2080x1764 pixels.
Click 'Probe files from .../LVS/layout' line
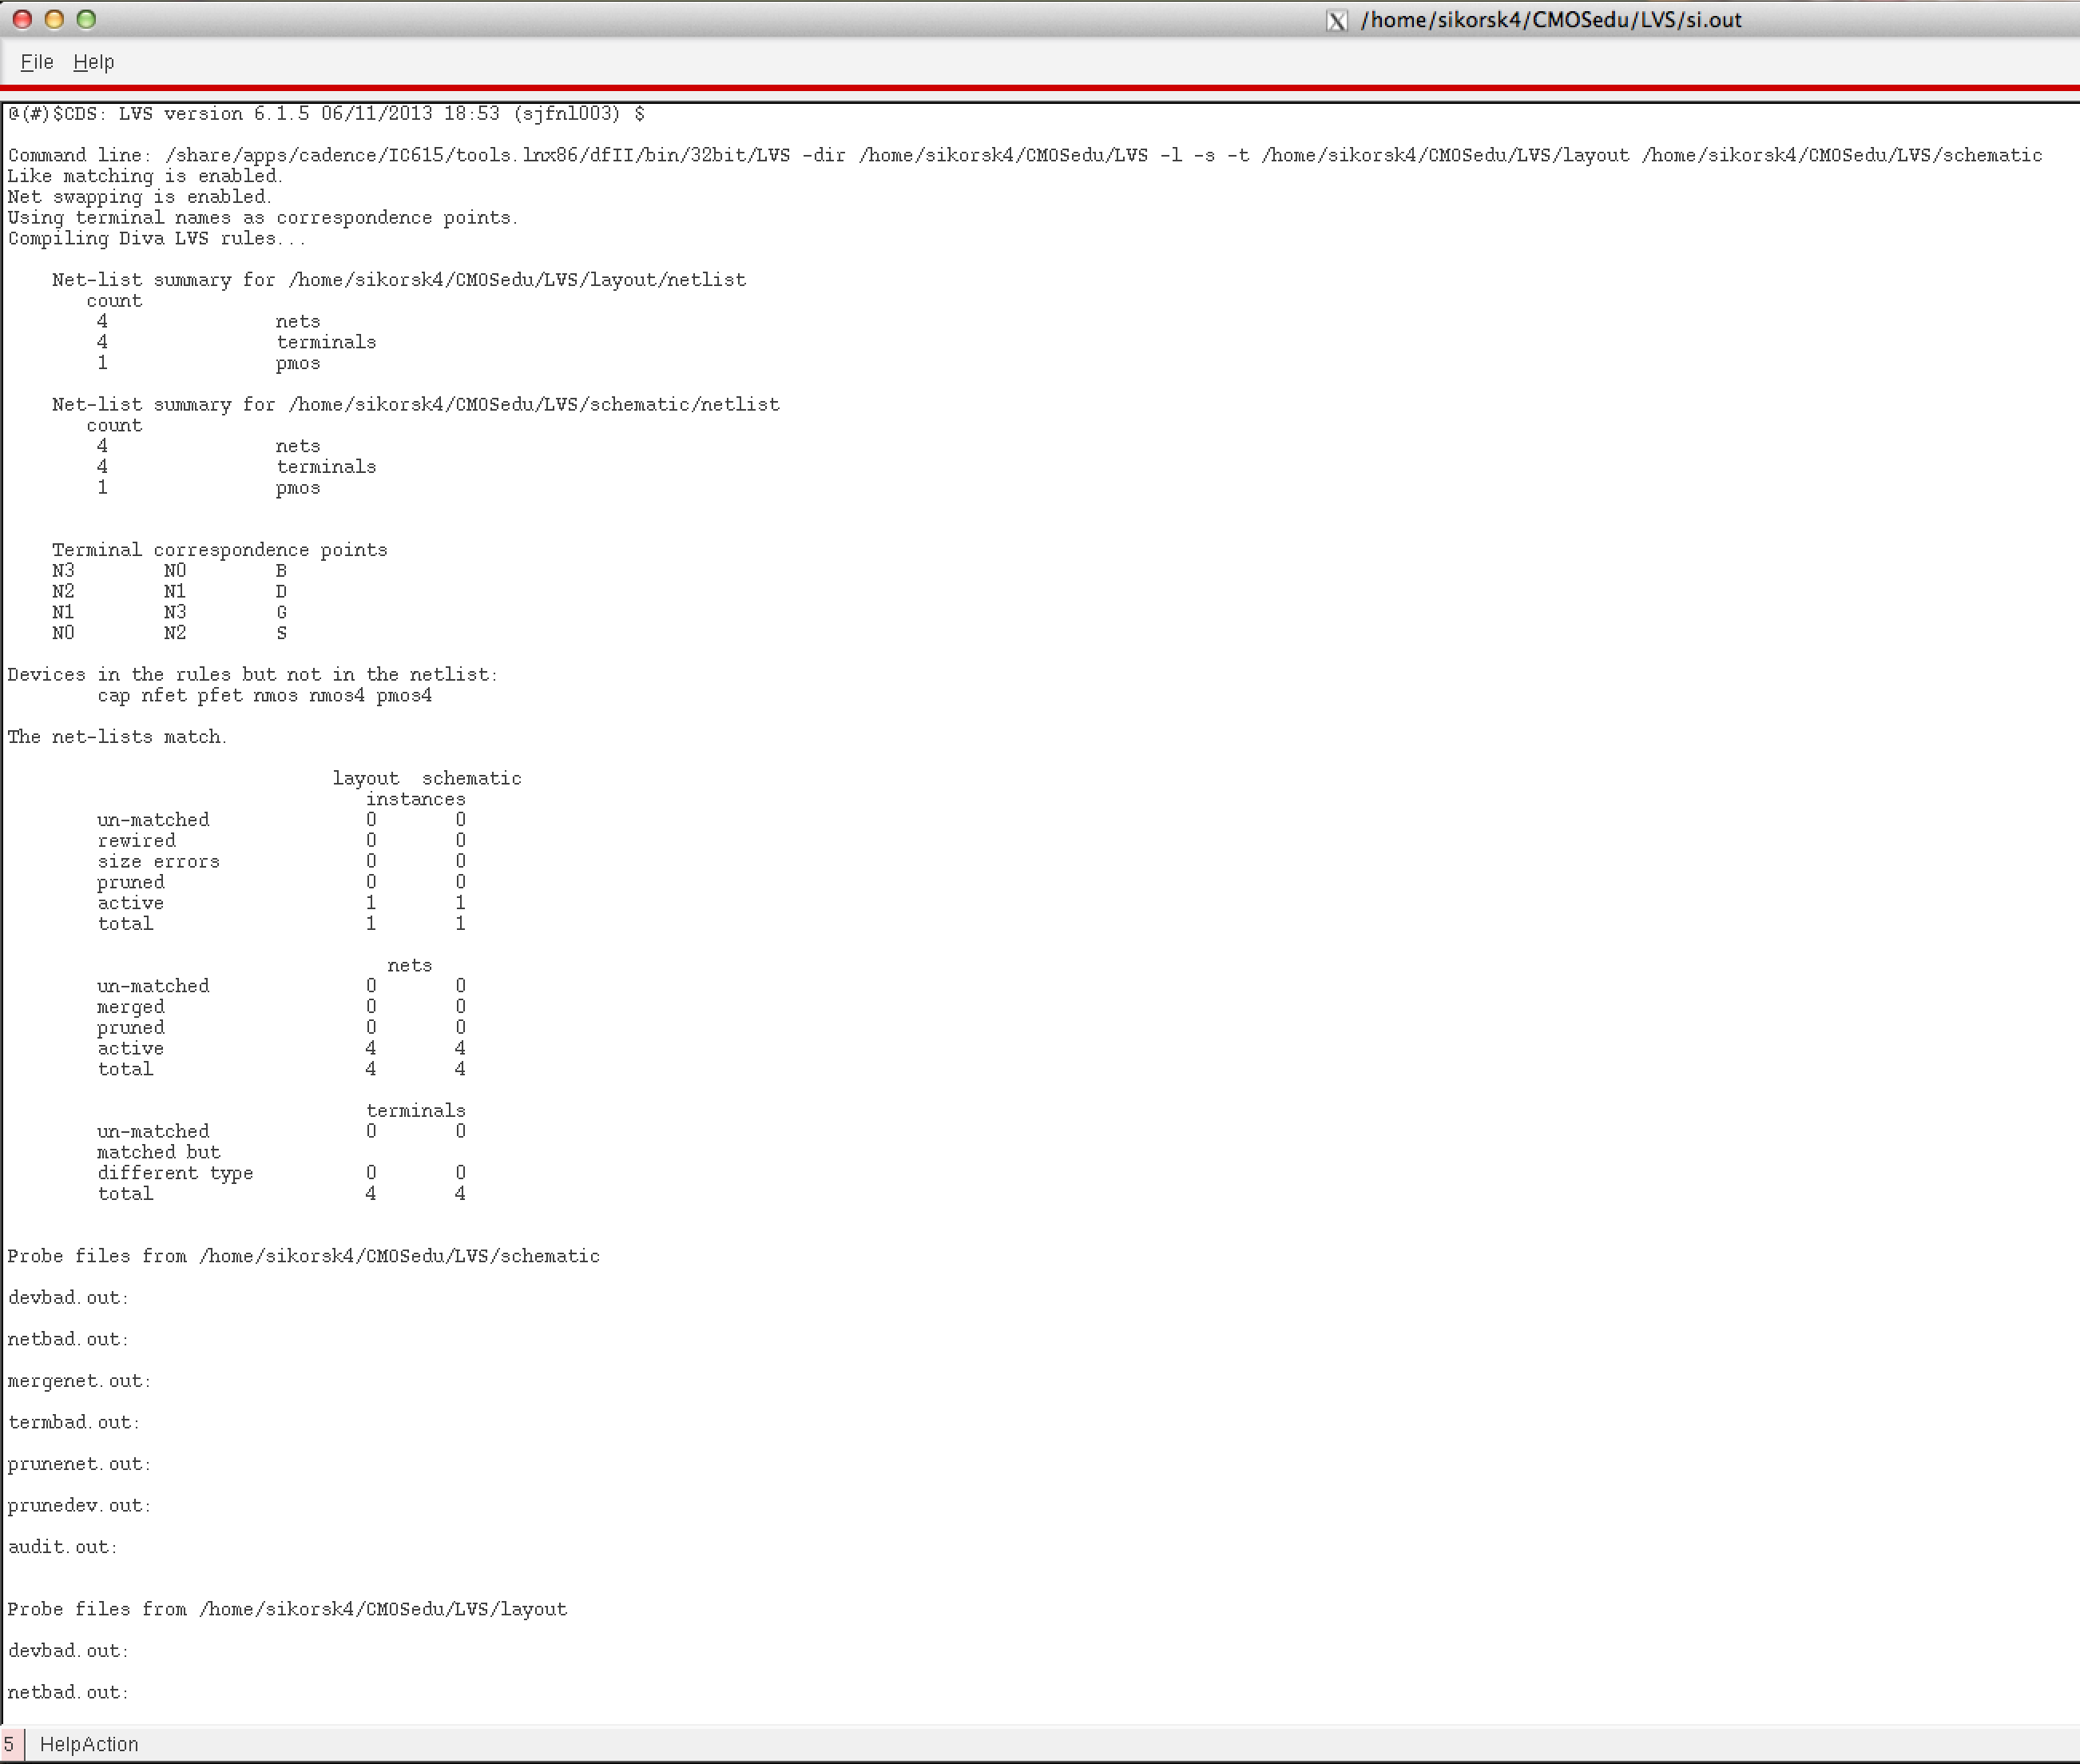(287, 1610)
